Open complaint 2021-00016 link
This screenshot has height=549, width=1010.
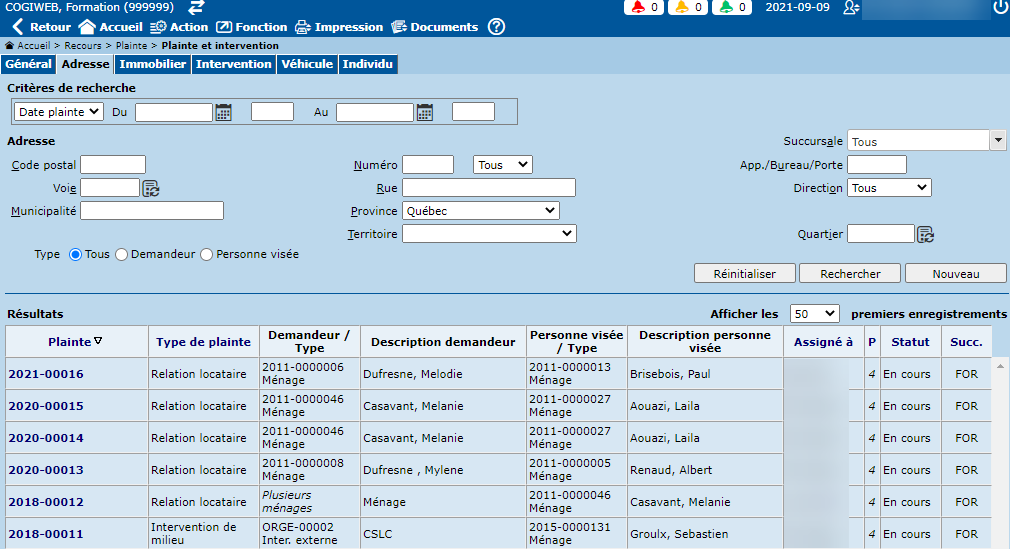pos(46,374)
